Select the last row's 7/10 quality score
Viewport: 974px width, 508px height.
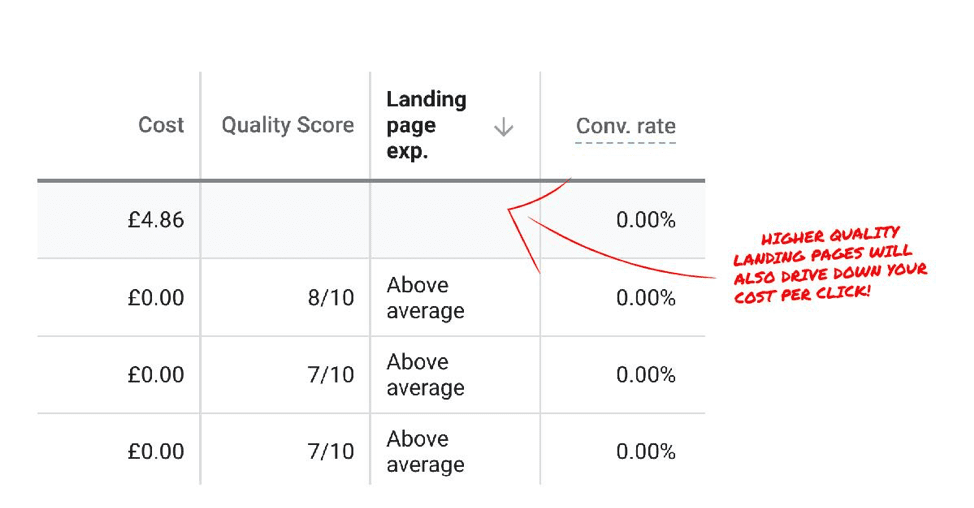(331, 451)
